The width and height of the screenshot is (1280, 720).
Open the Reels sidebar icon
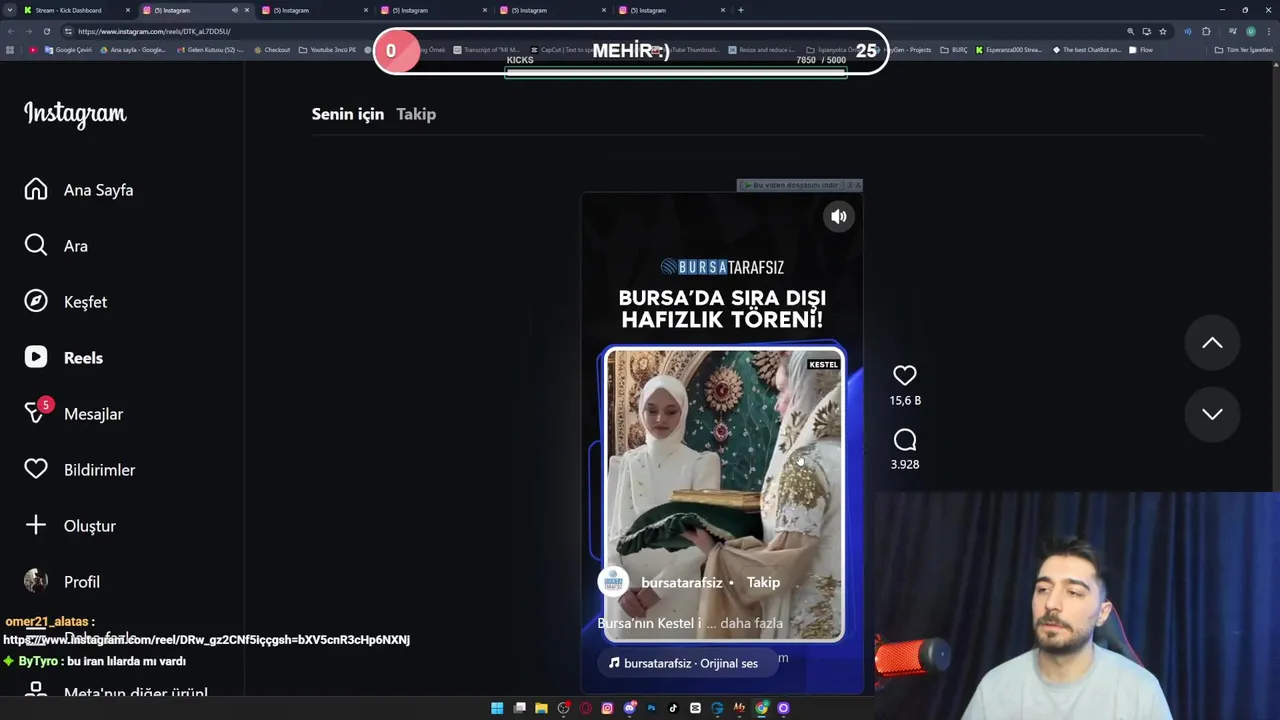pos(36,357)
